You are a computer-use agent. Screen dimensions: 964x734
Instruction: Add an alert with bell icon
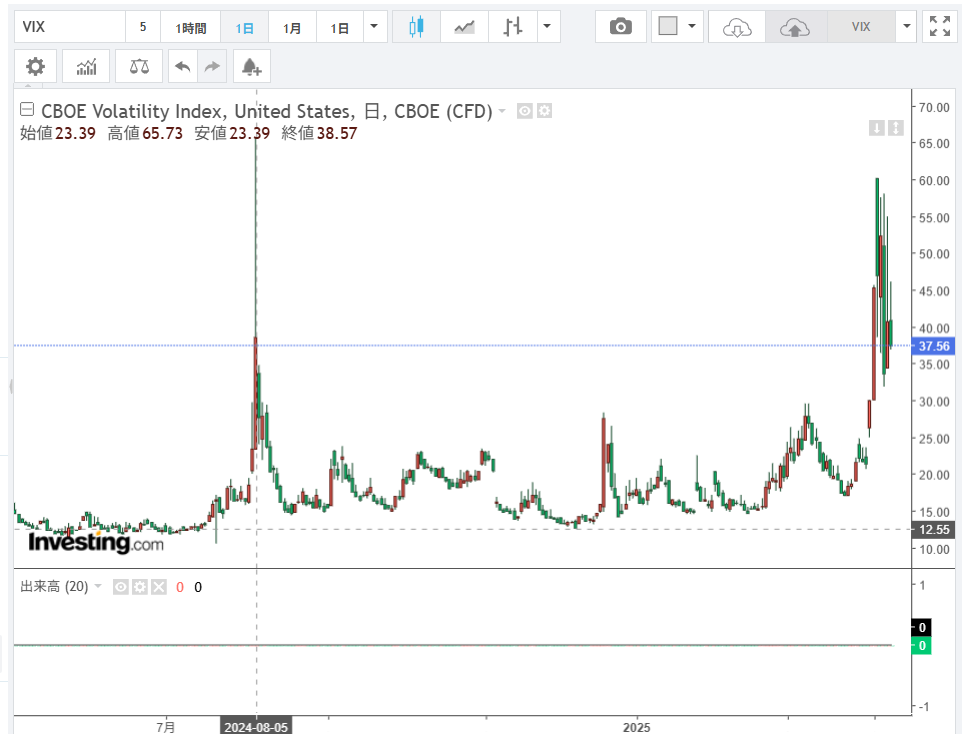tap(251, 66)
